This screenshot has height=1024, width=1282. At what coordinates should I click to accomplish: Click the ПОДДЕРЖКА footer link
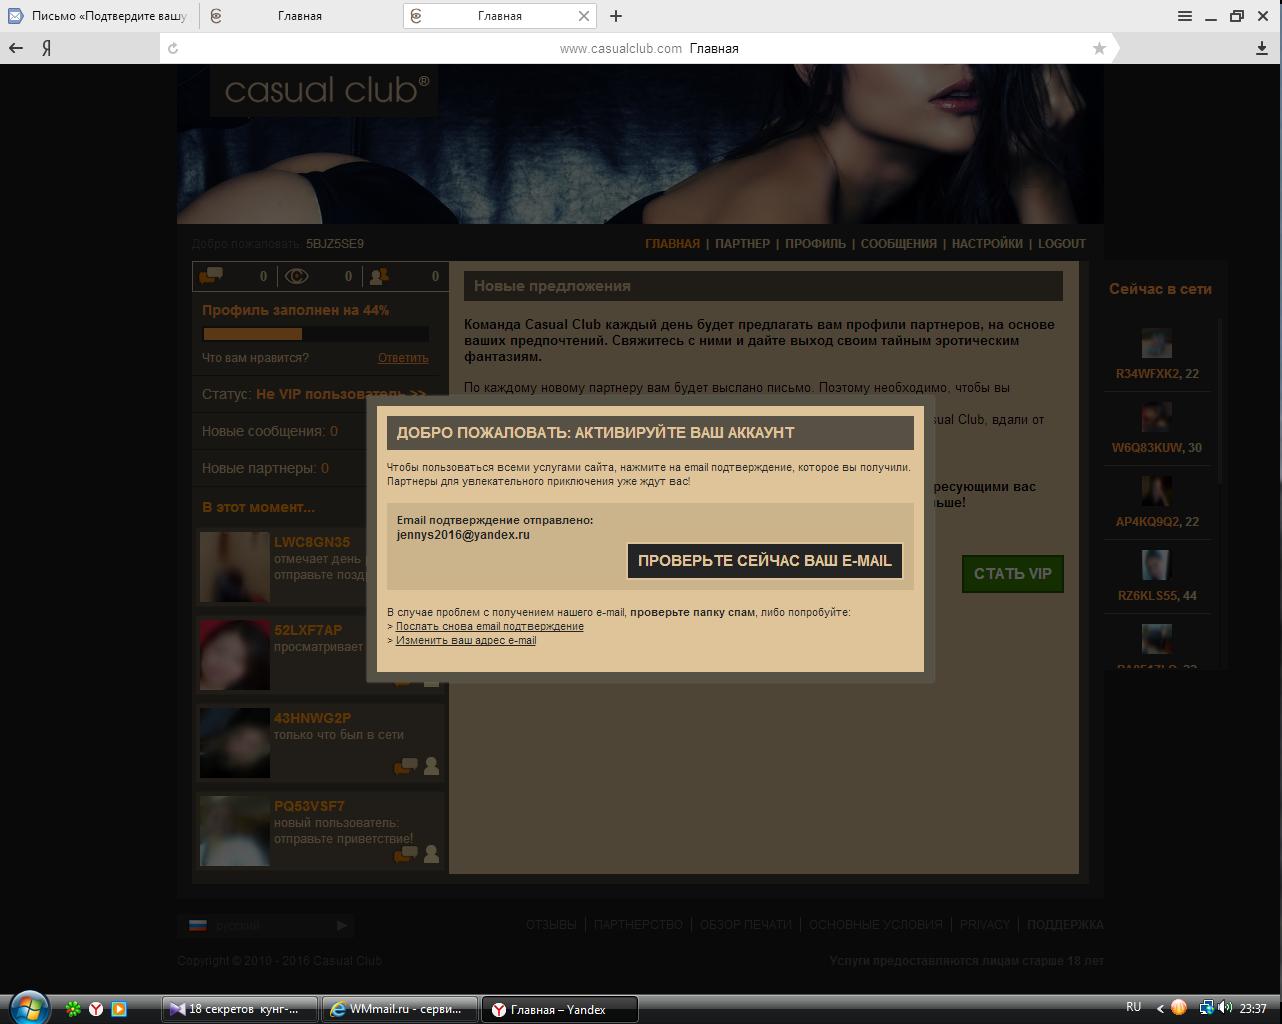pyautogui.click(x=1065, y=925)
